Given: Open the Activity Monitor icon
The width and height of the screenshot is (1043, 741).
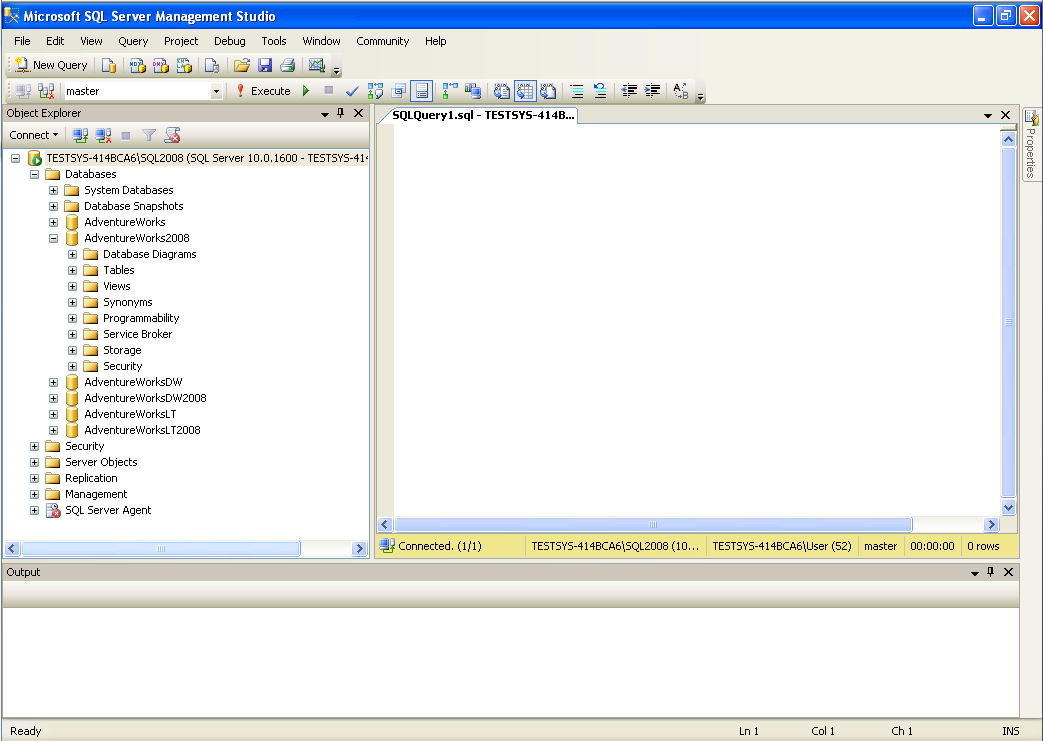Looking at the screenshot, I should click(317, 65).
